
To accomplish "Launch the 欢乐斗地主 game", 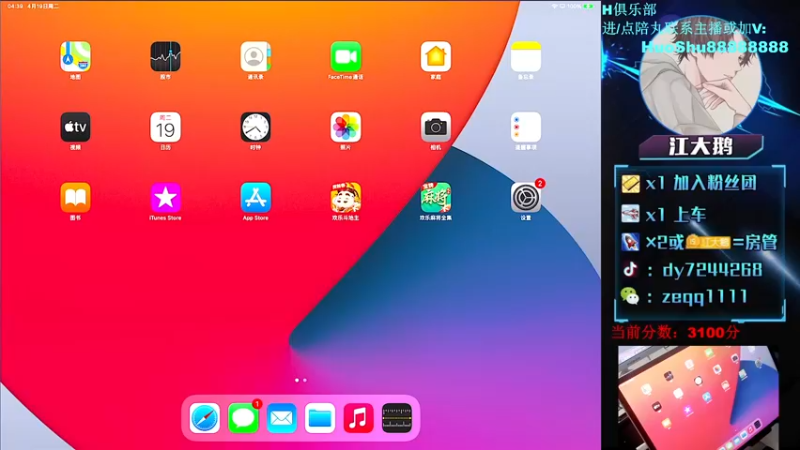I will click(346, 197).
